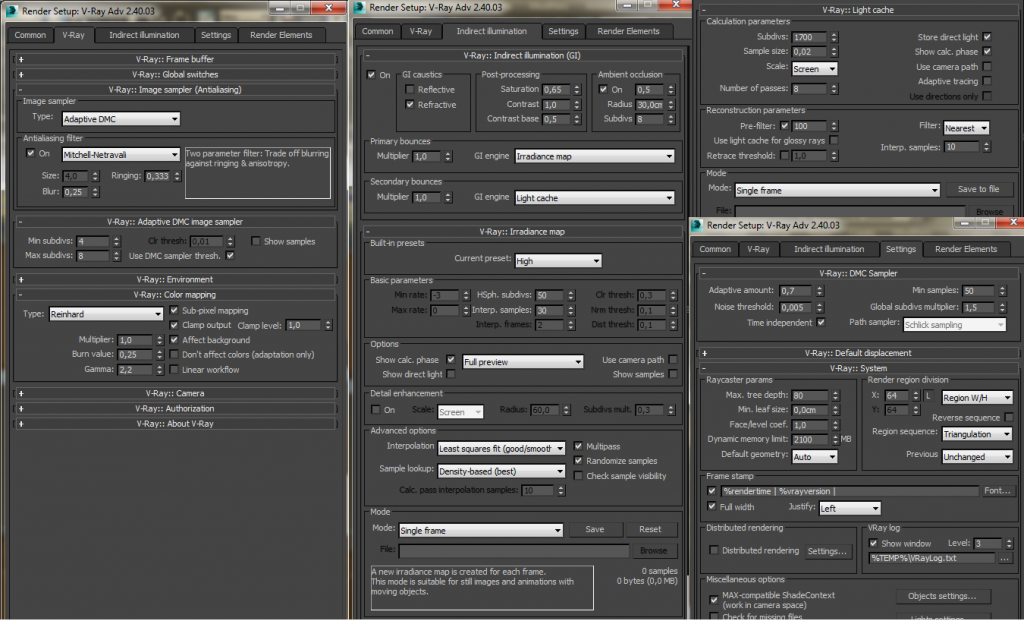Open the frame stamp Justify dropdown
The height and width of the screenshot is (620, 1024).
(850, 508)
